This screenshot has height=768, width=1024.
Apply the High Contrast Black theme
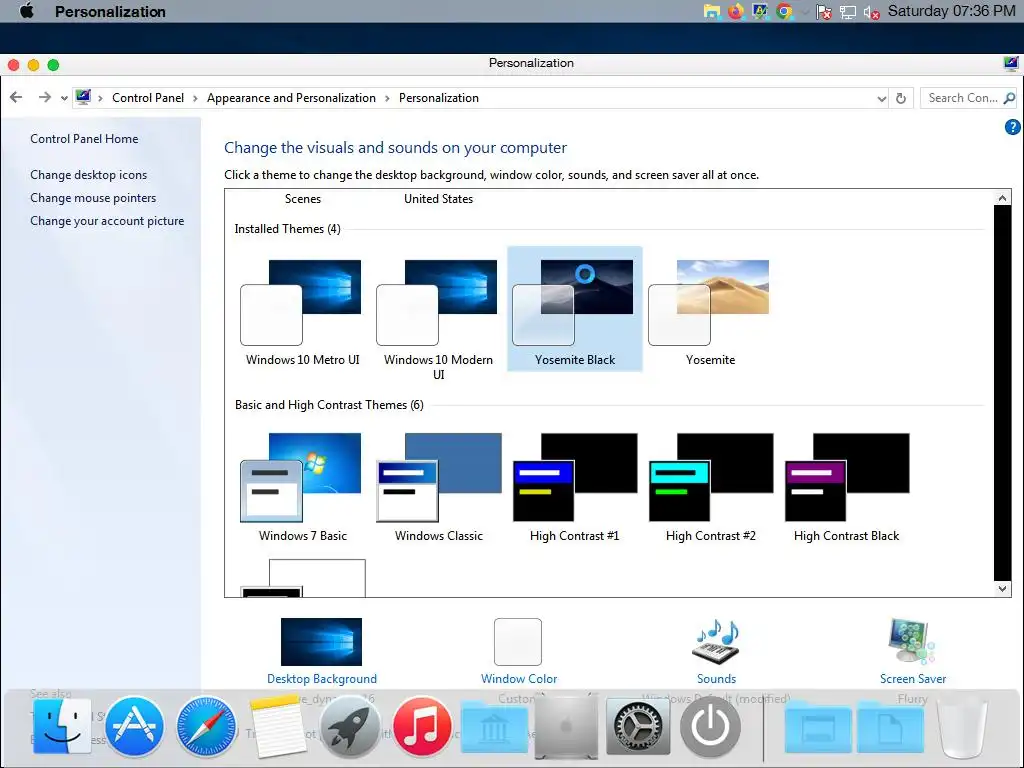(846, 487)
